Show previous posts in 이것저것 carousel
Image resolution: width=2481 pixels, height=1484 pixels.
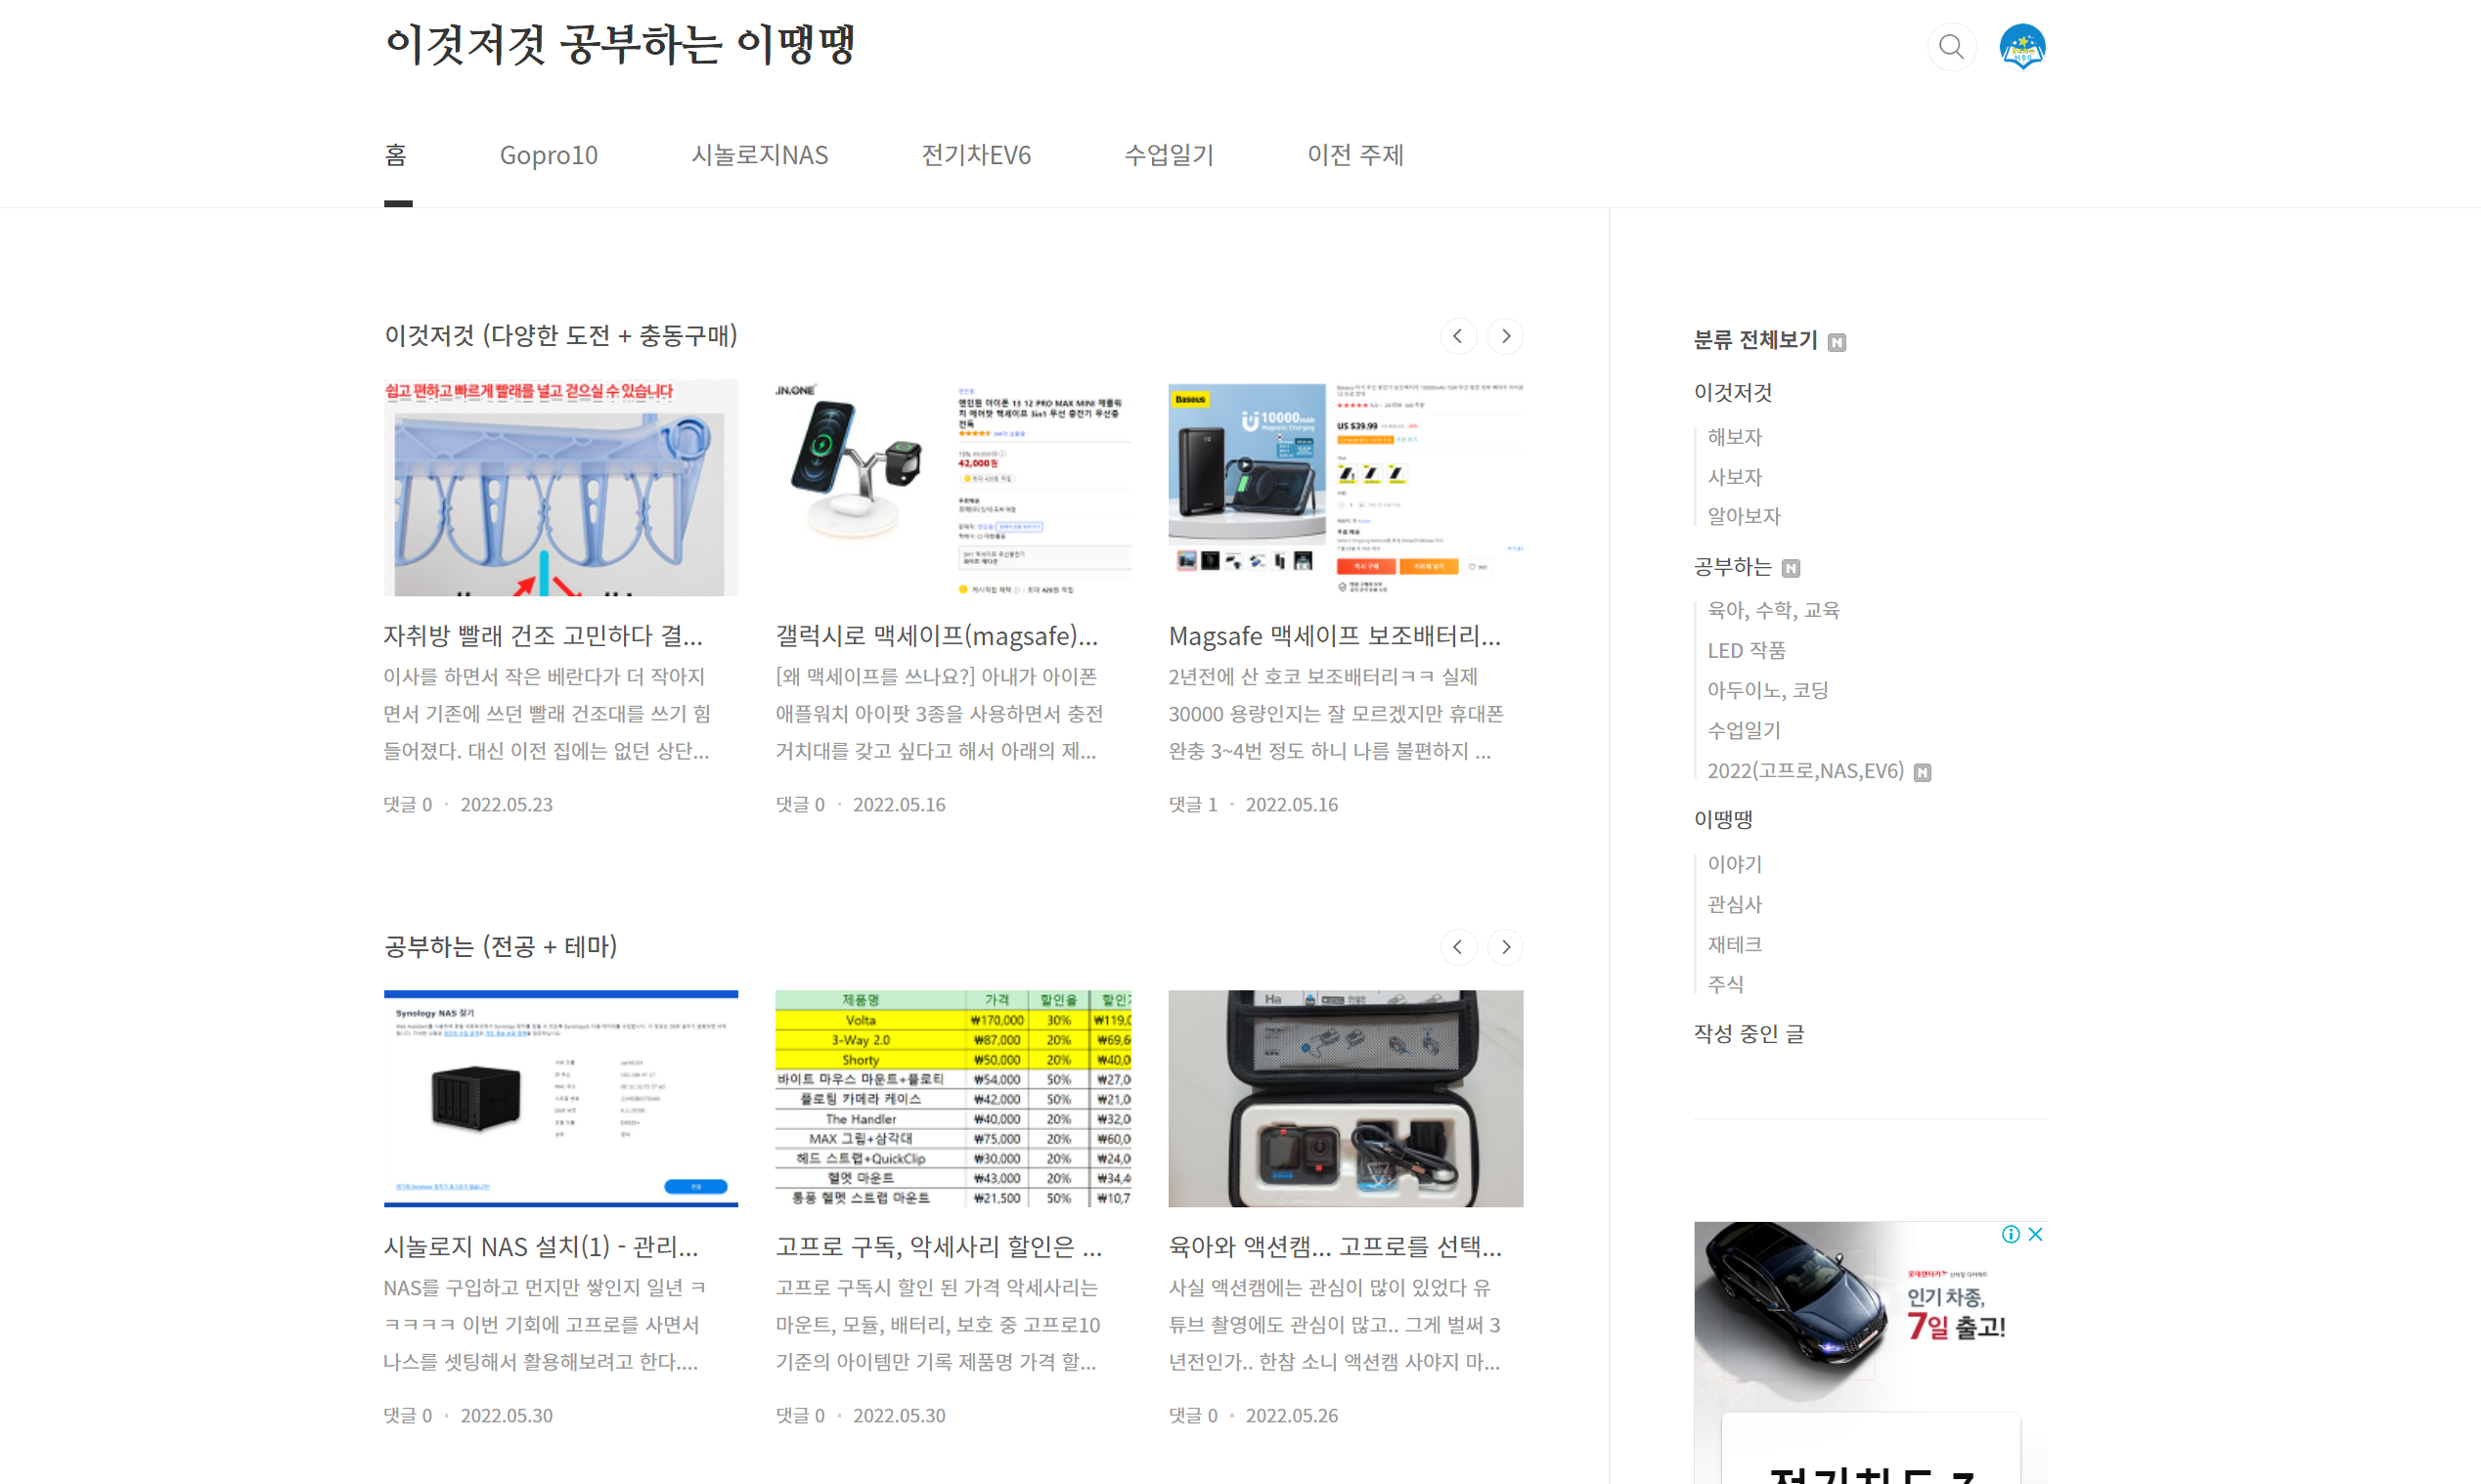(x=1457, y=336)
